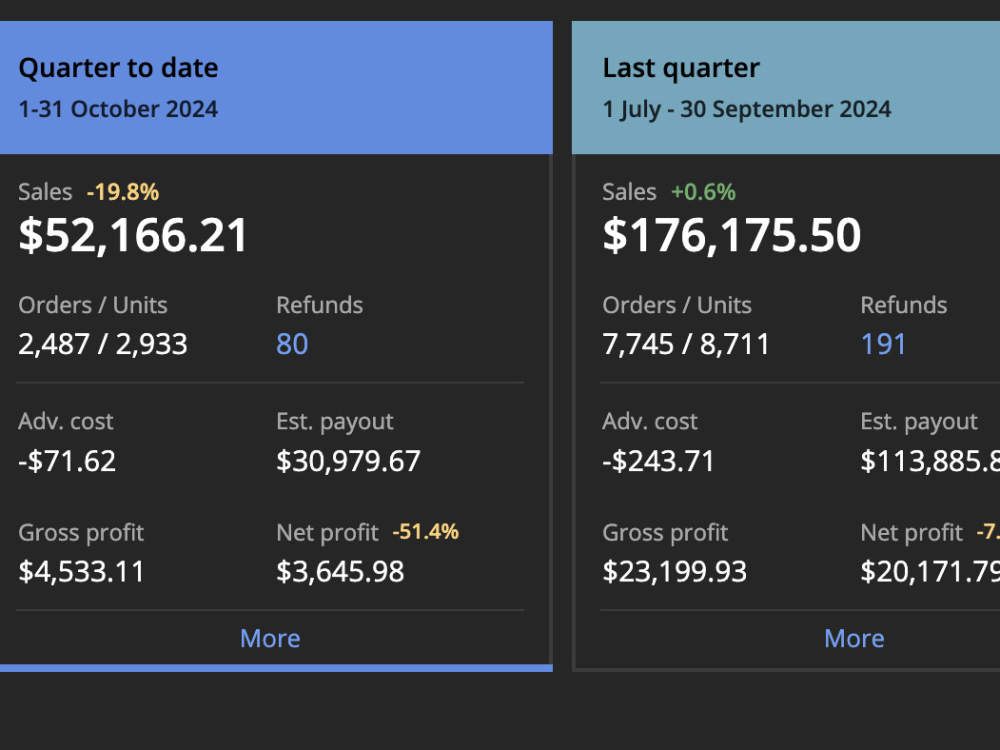
Task: Open More in Last quarter card
Action: click(854, 638)
